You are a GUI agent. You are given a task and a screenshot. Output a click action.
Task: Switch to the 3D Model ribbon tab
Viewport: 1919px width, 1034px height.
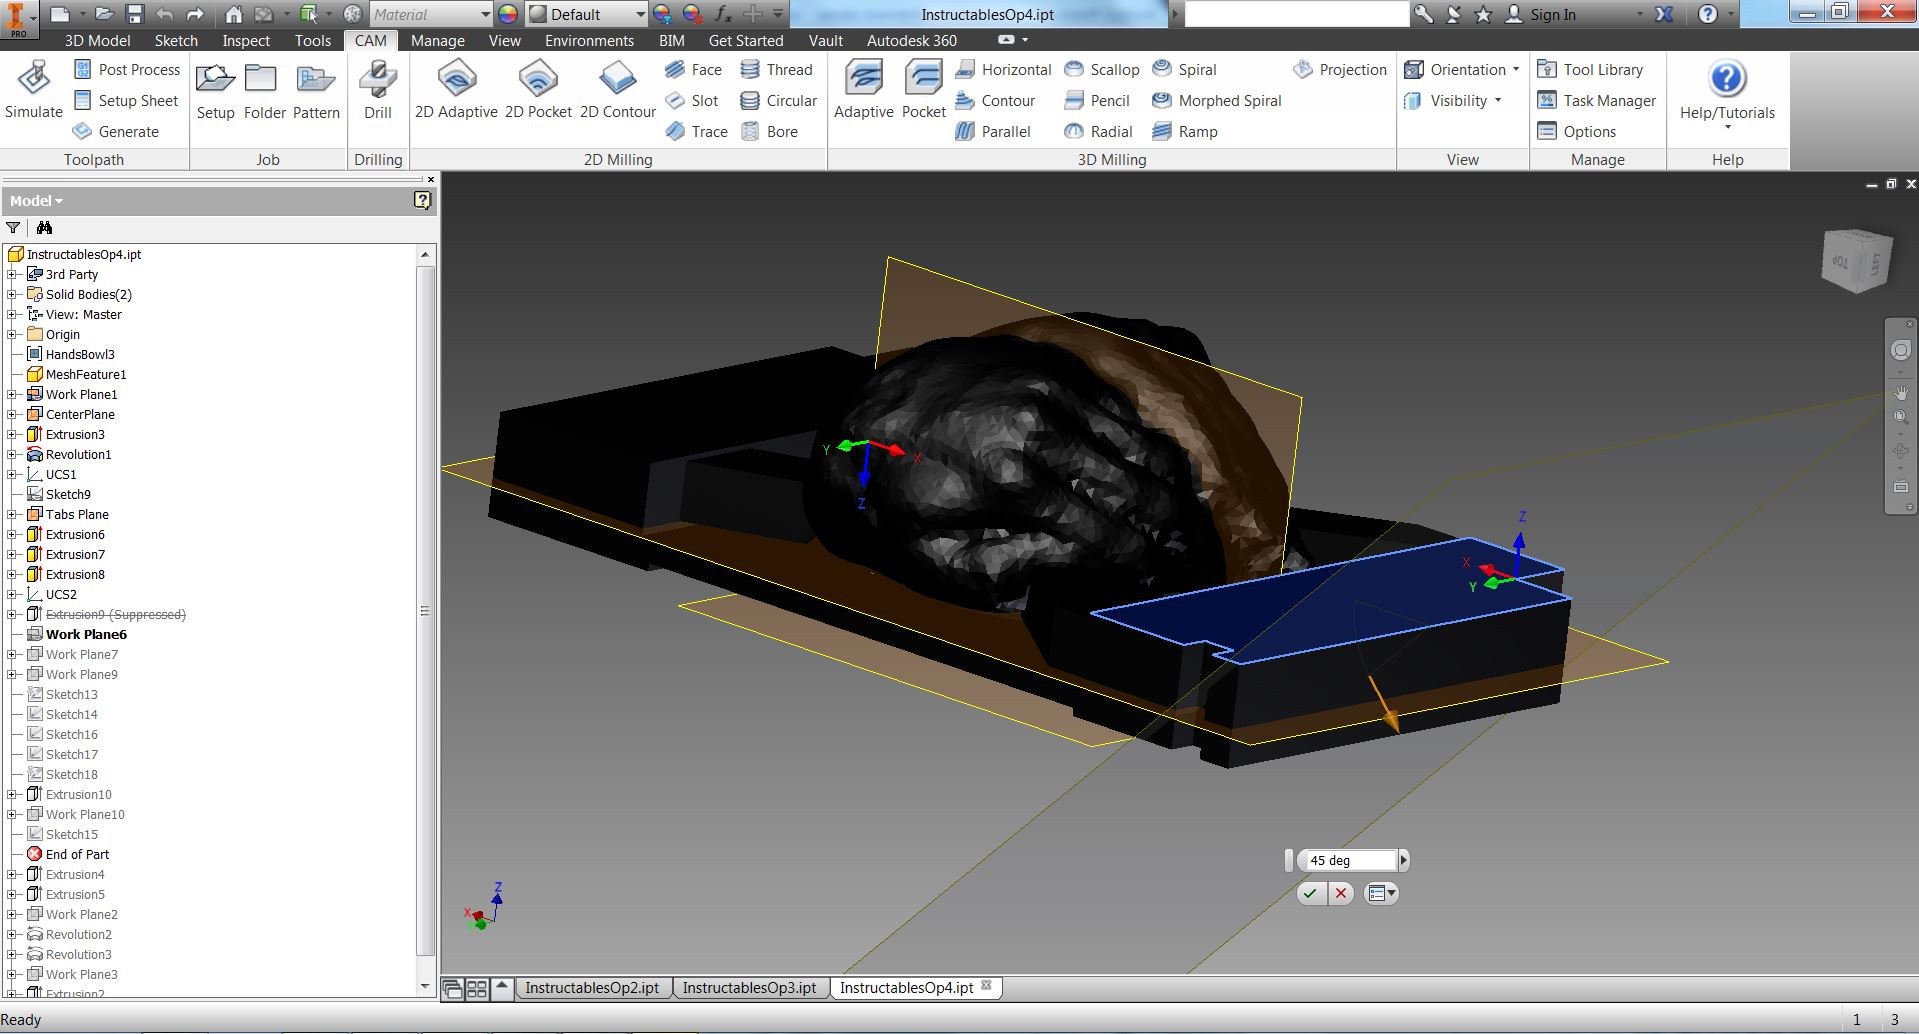97,41
